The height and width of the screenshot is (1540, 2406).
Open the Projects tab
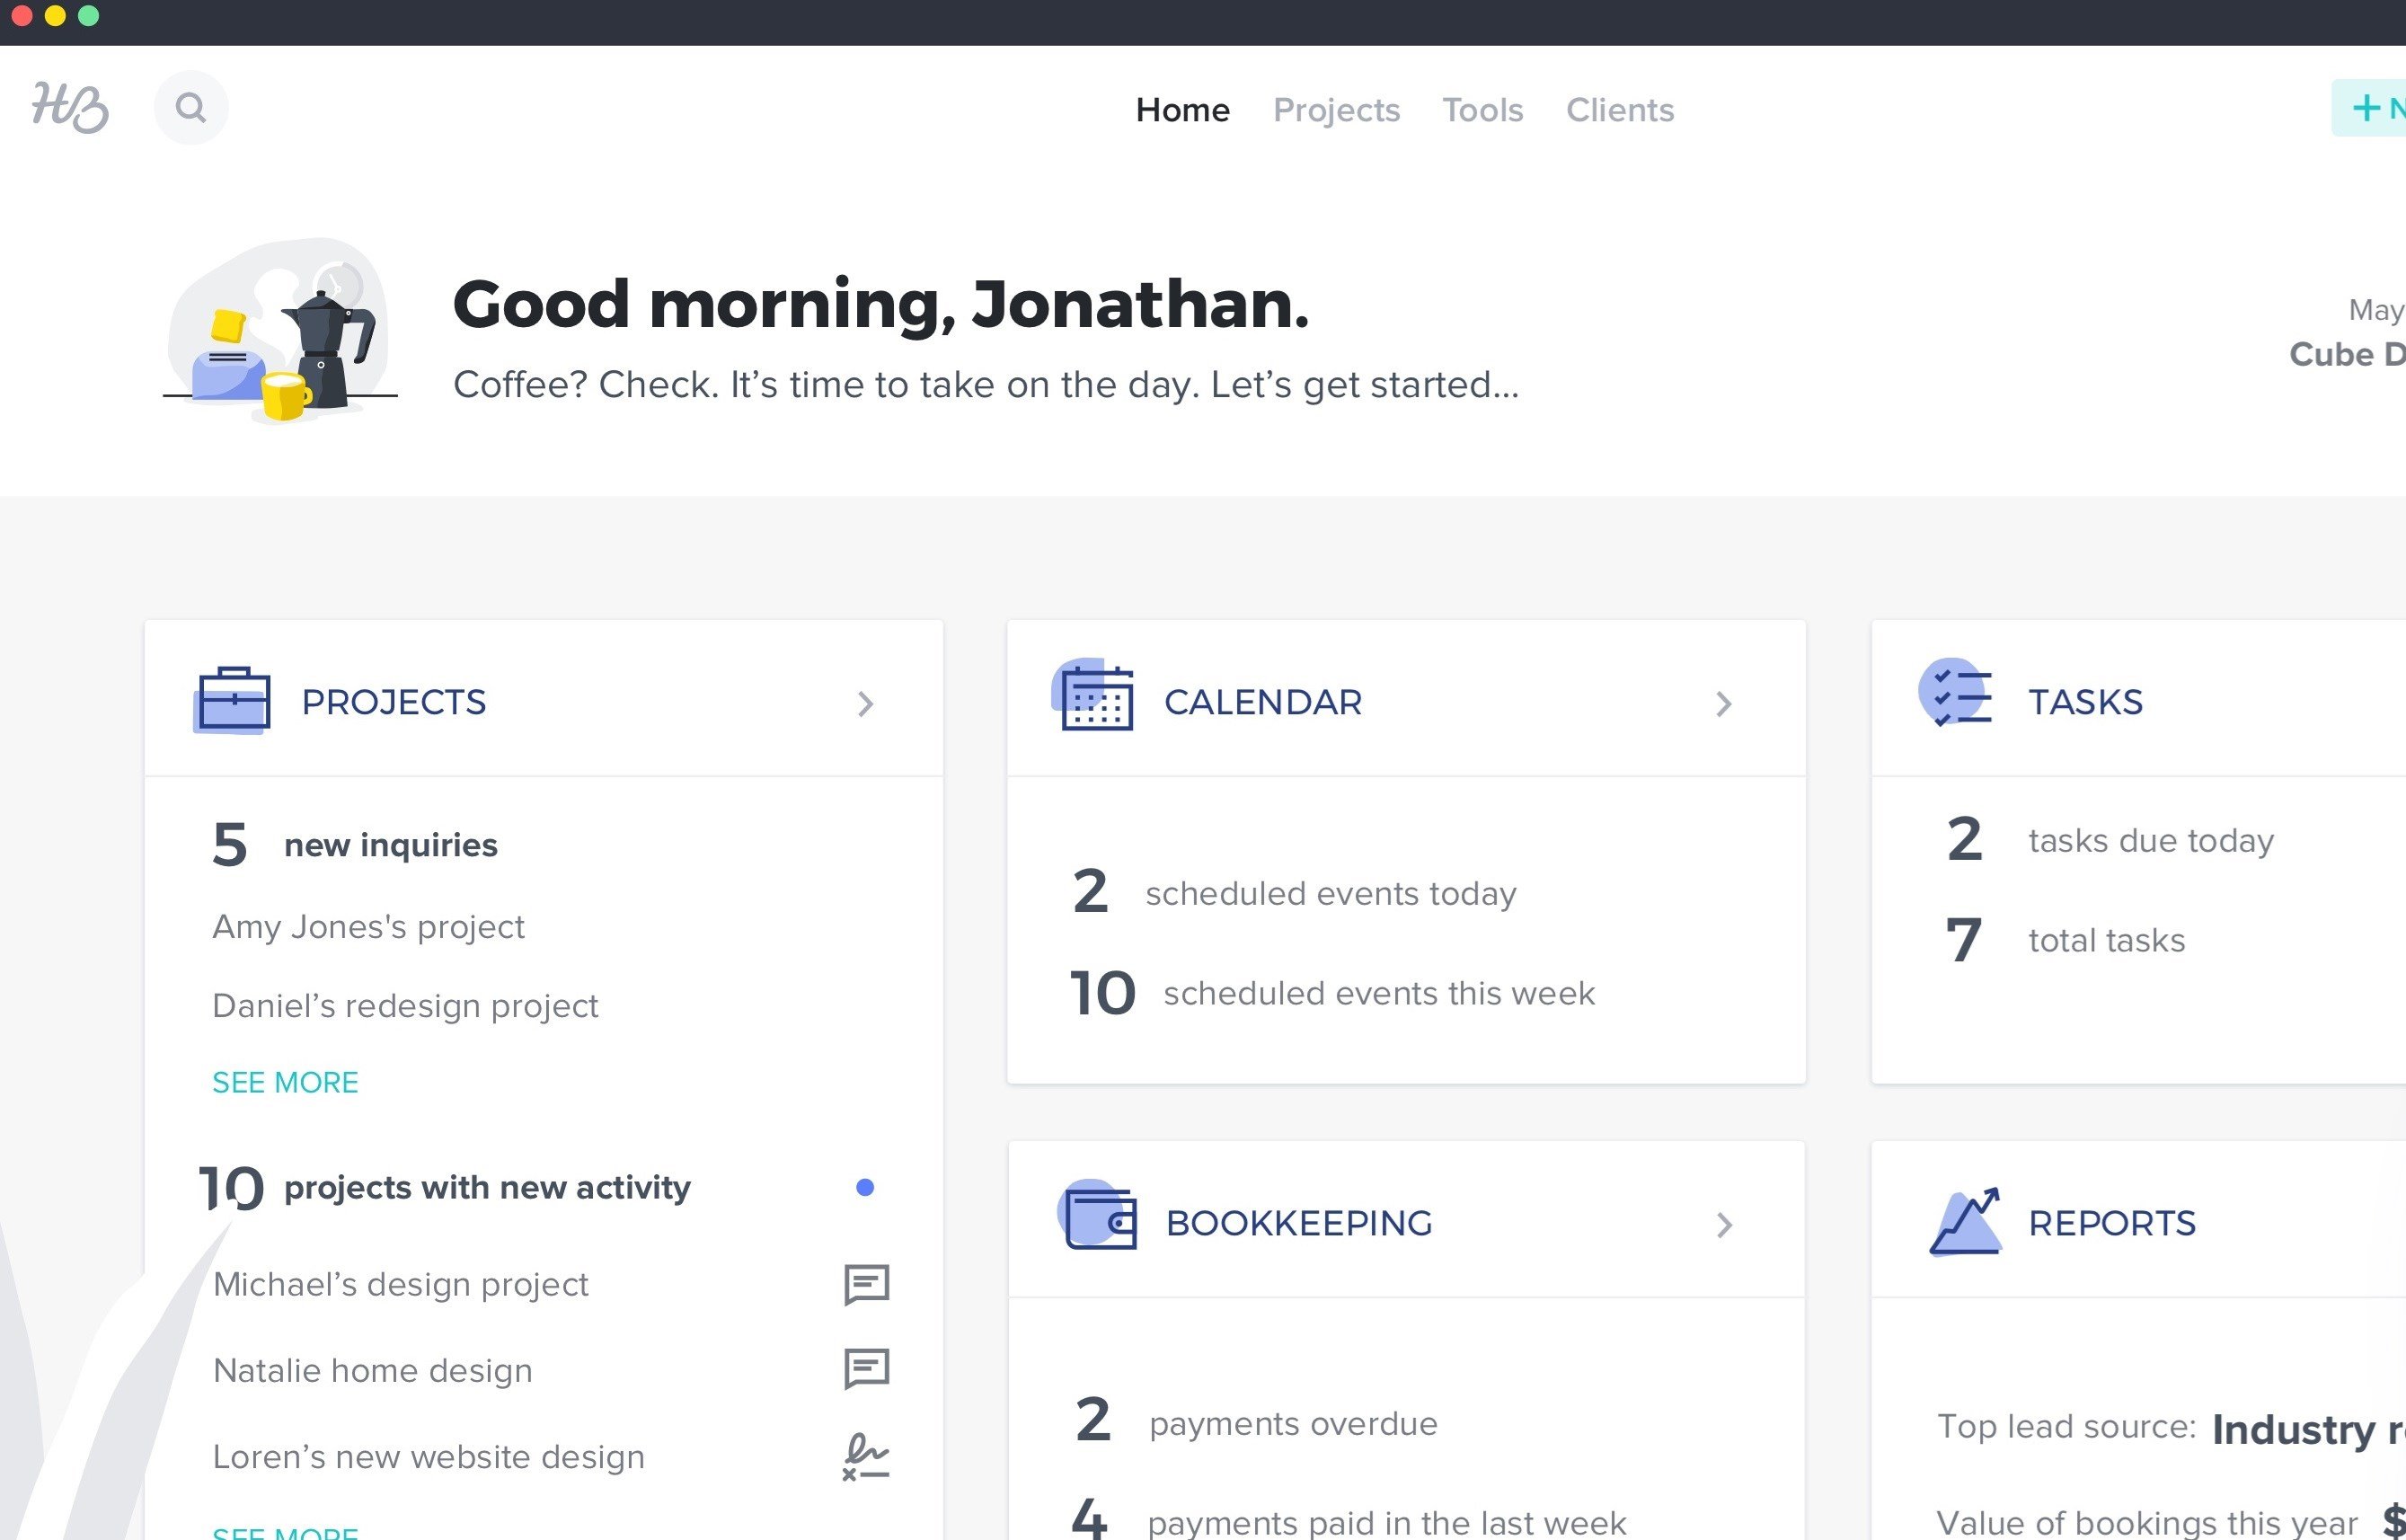click(x=1334, y=111)
